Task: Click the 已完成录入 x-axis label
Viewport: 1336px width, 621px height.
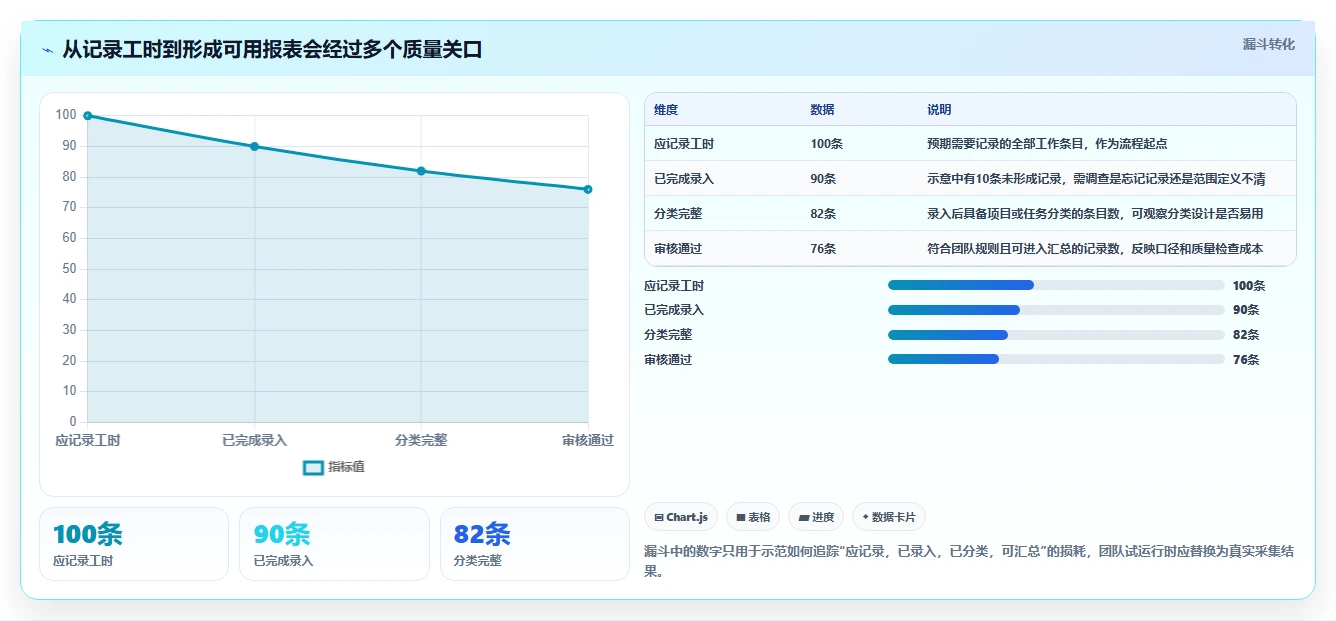Action: [x=254, y=440]
